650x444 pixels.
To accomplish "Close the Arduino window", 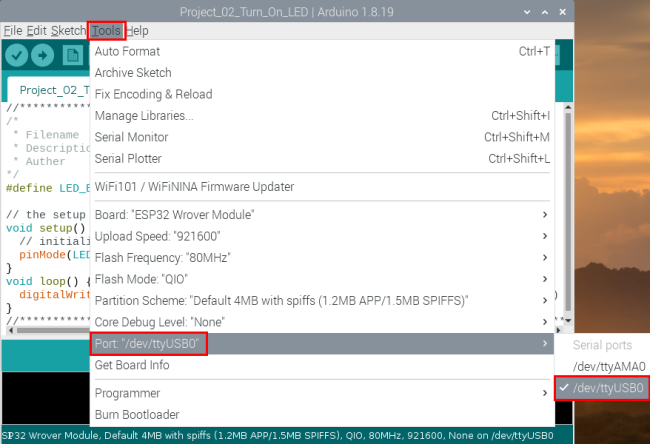I will coord(563,12).
